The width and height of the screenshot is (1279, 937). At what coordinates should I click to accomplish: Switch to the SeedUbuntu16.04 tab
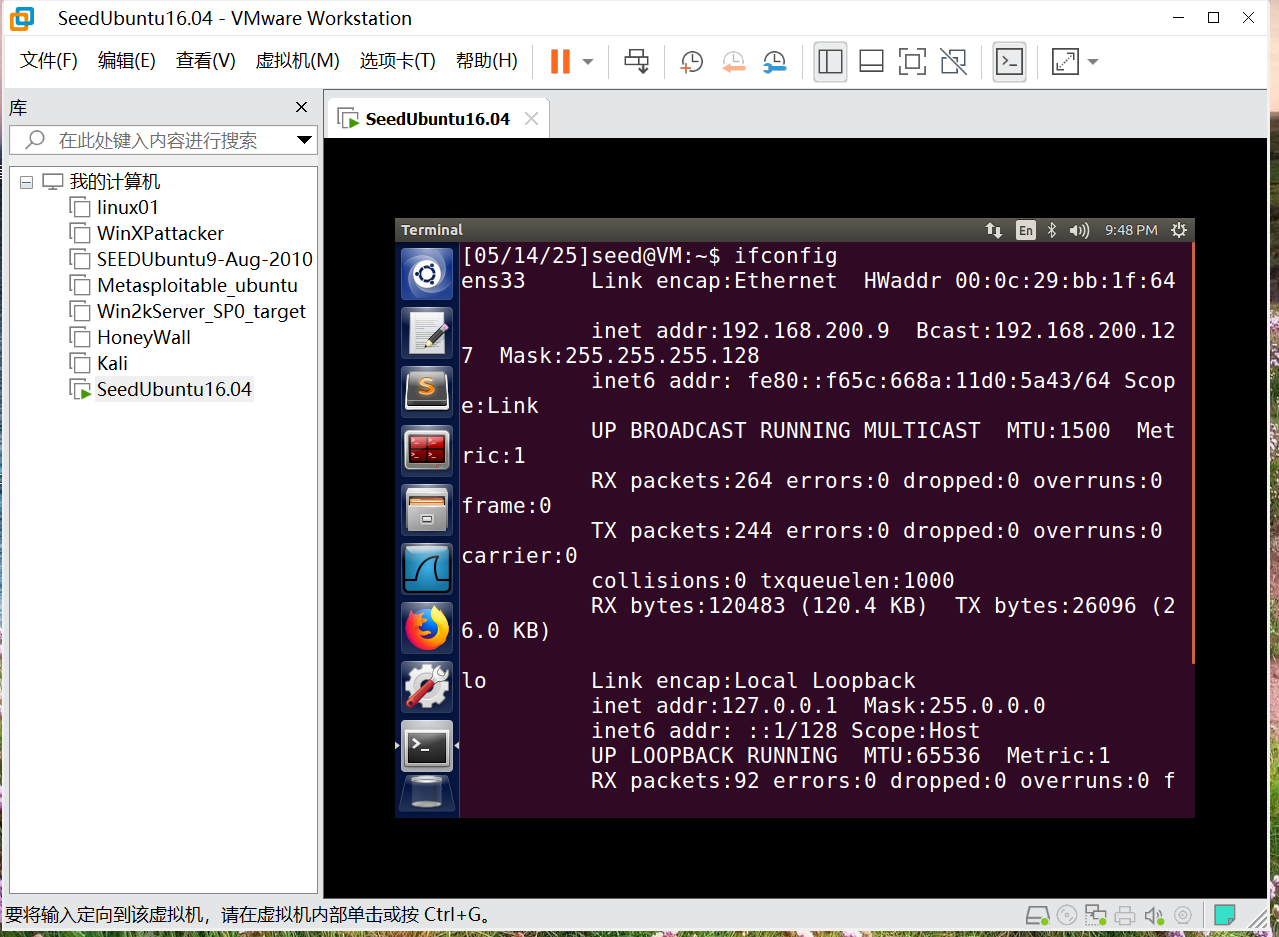point(437,119)
